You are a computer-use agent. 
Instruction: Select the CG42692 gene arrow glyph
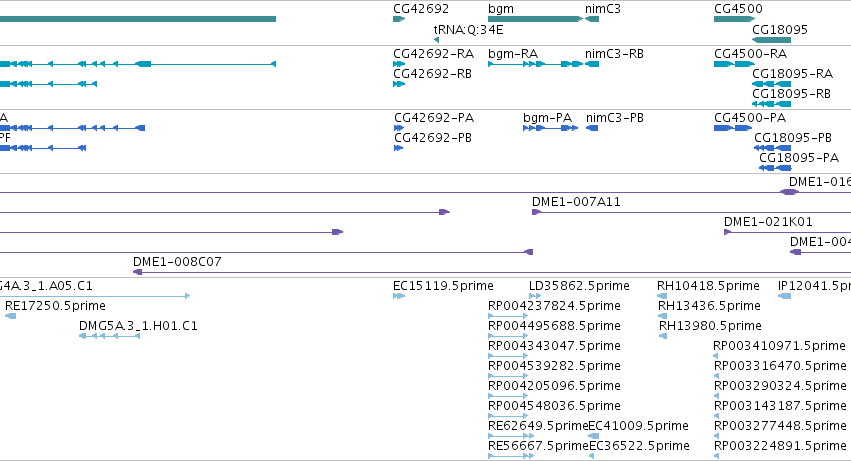[399, 19]
